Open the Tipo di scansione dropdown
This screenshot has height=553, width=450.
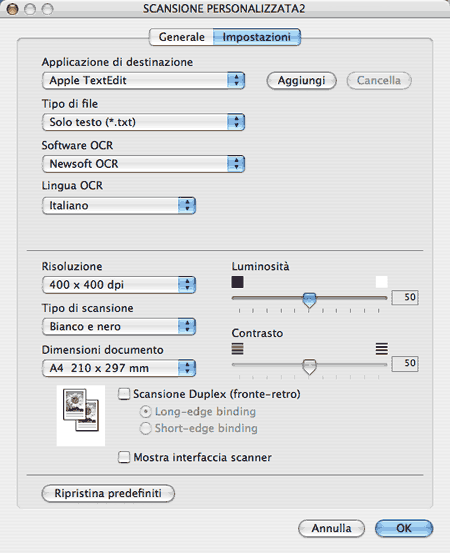tap(119, 326)
